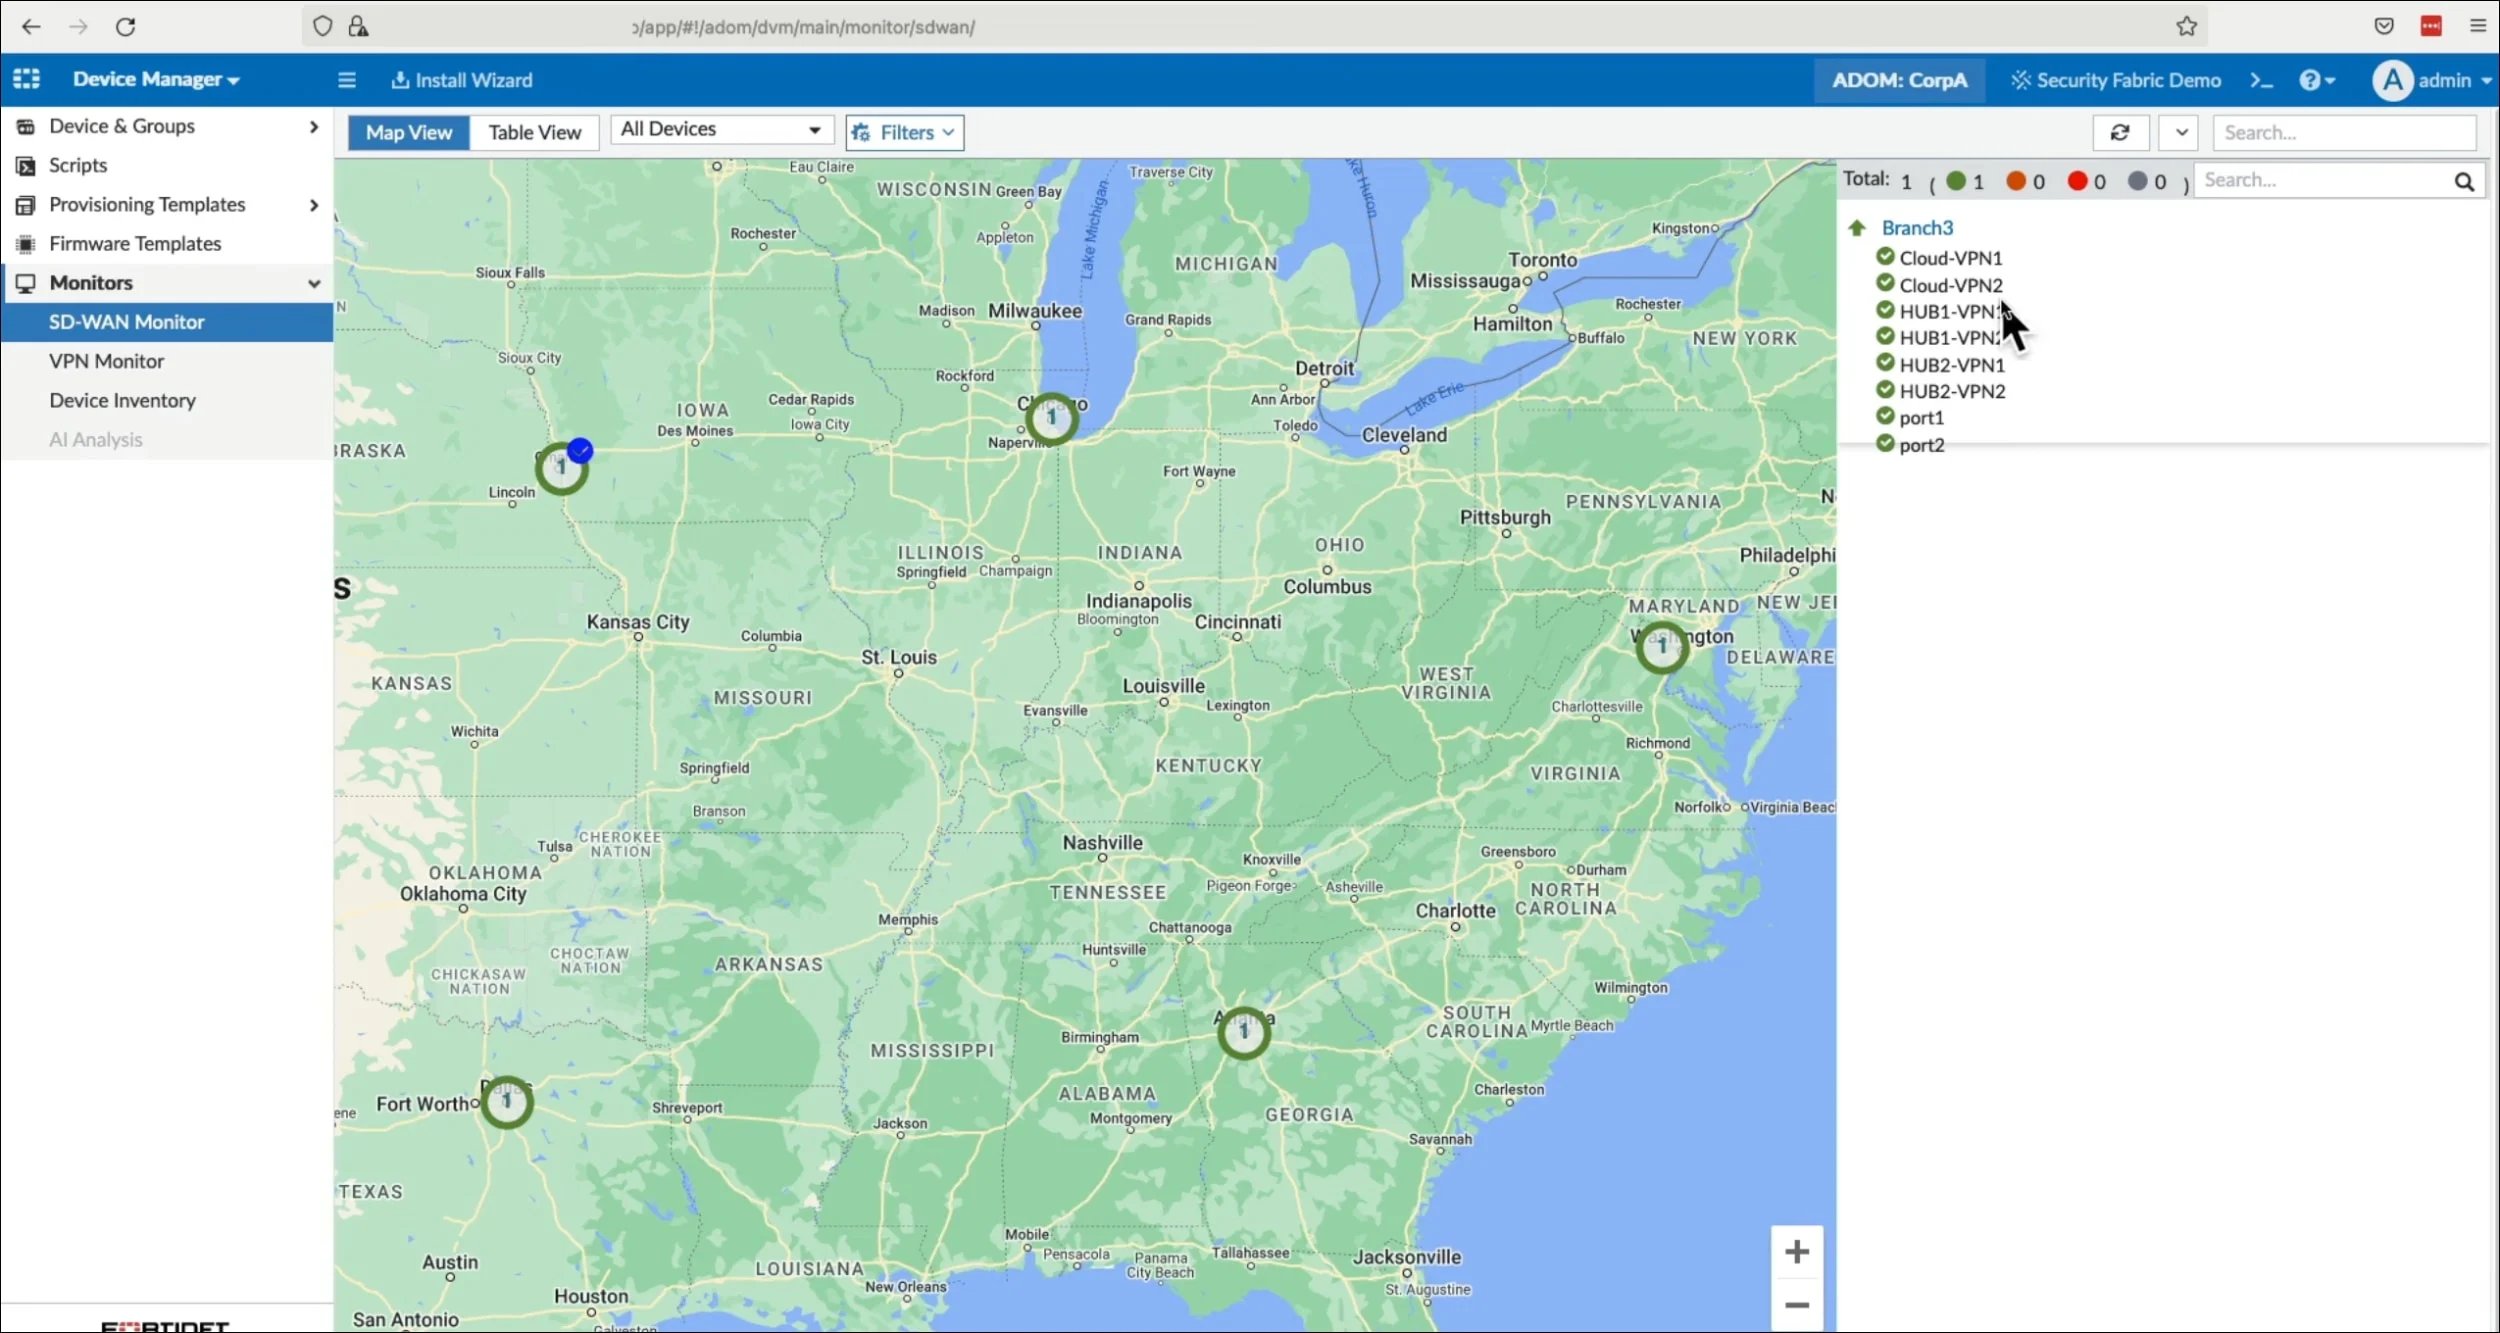The image size is (2500, 1333).
Task: Select Table View tab
Action: pos(536,132)
